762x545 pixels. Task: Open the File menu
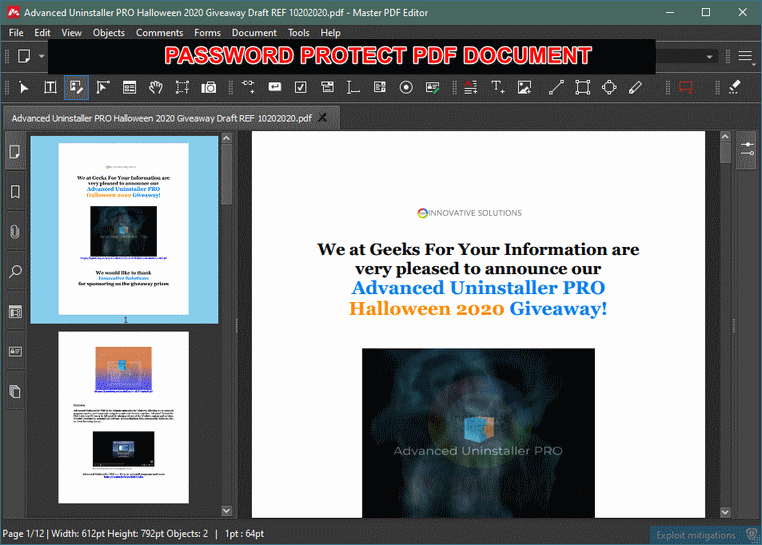tap(16, 33)
